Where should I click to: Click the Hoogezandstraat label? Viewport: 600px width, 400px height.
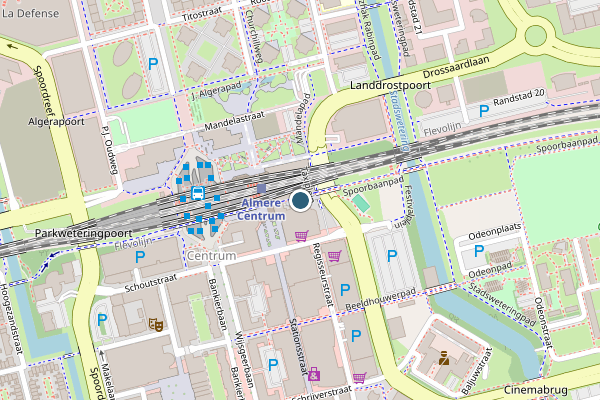point(11,318)
